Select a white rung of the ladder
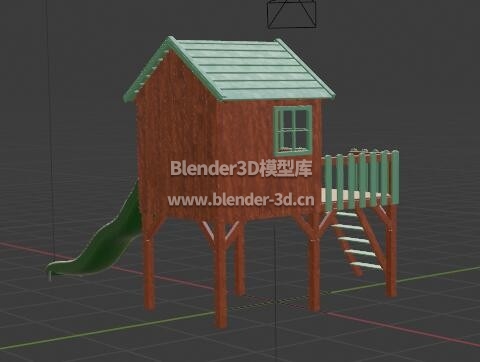This screenshot has width=480, height=362. pyautogui.click(x=354, y=240)
